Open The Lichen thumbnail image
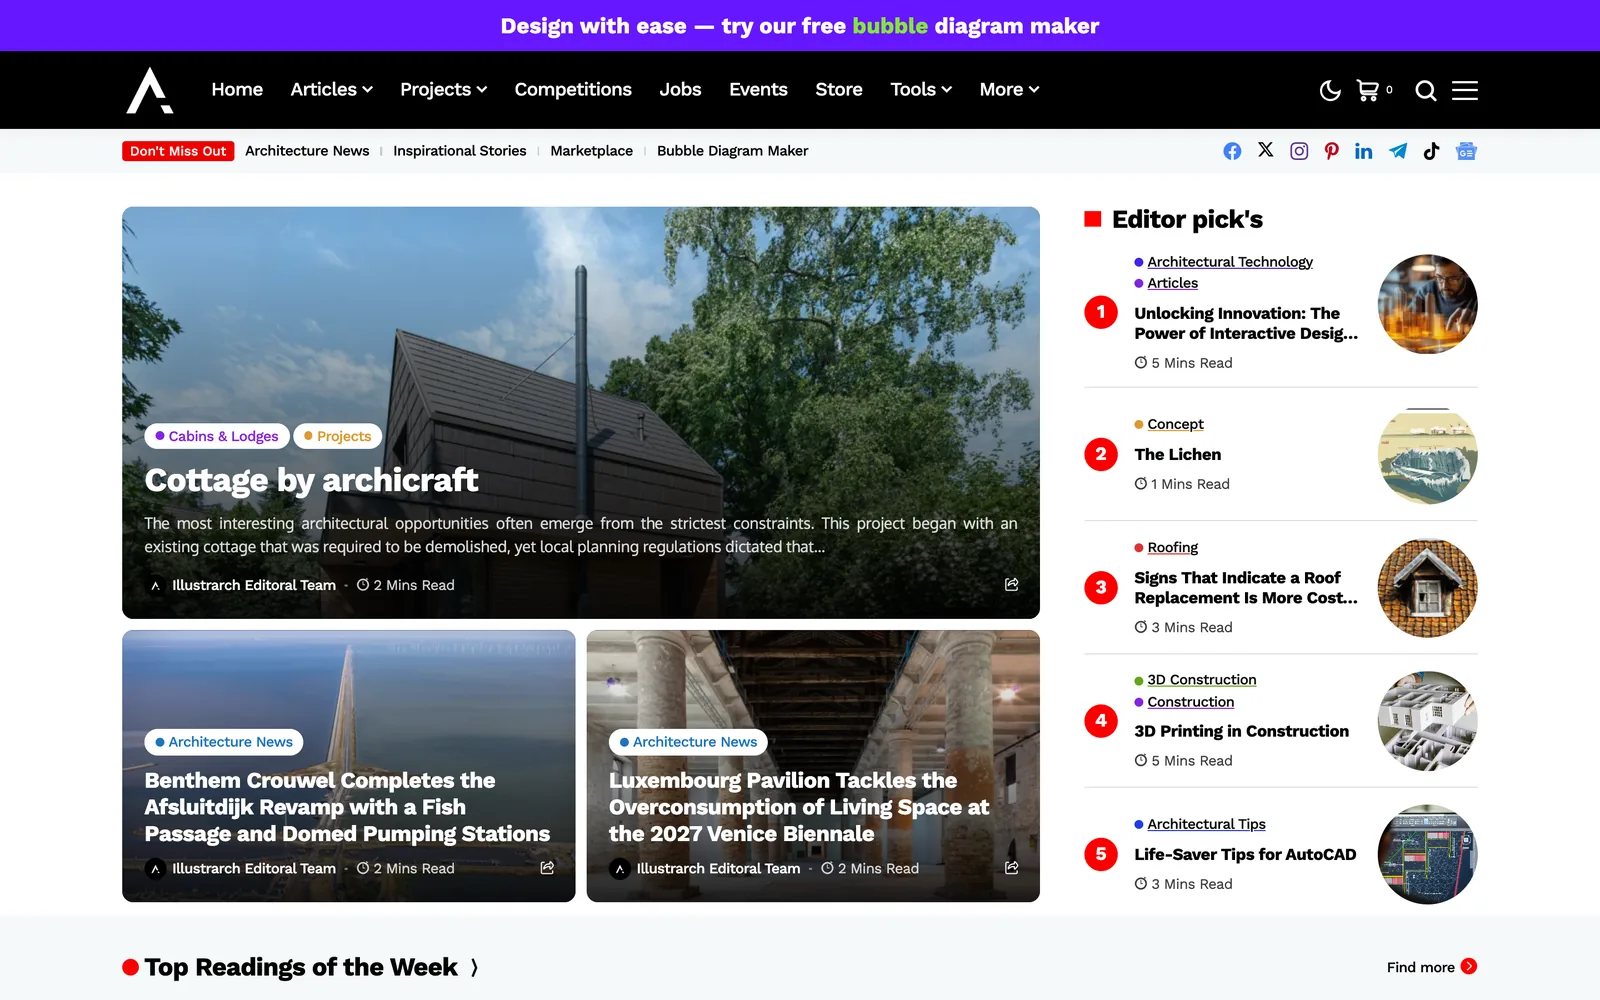Image resolution: width=1600 pixels, height=1000 pixels. [x=1428, y=455]
